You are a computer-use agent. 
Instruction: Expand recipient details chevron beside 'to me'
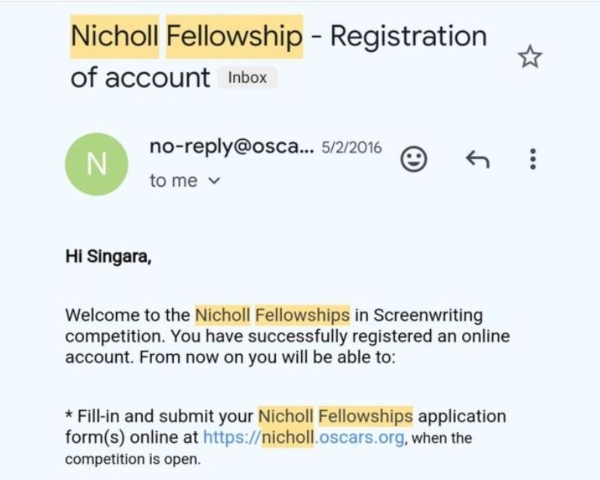[x=212, y=181]
